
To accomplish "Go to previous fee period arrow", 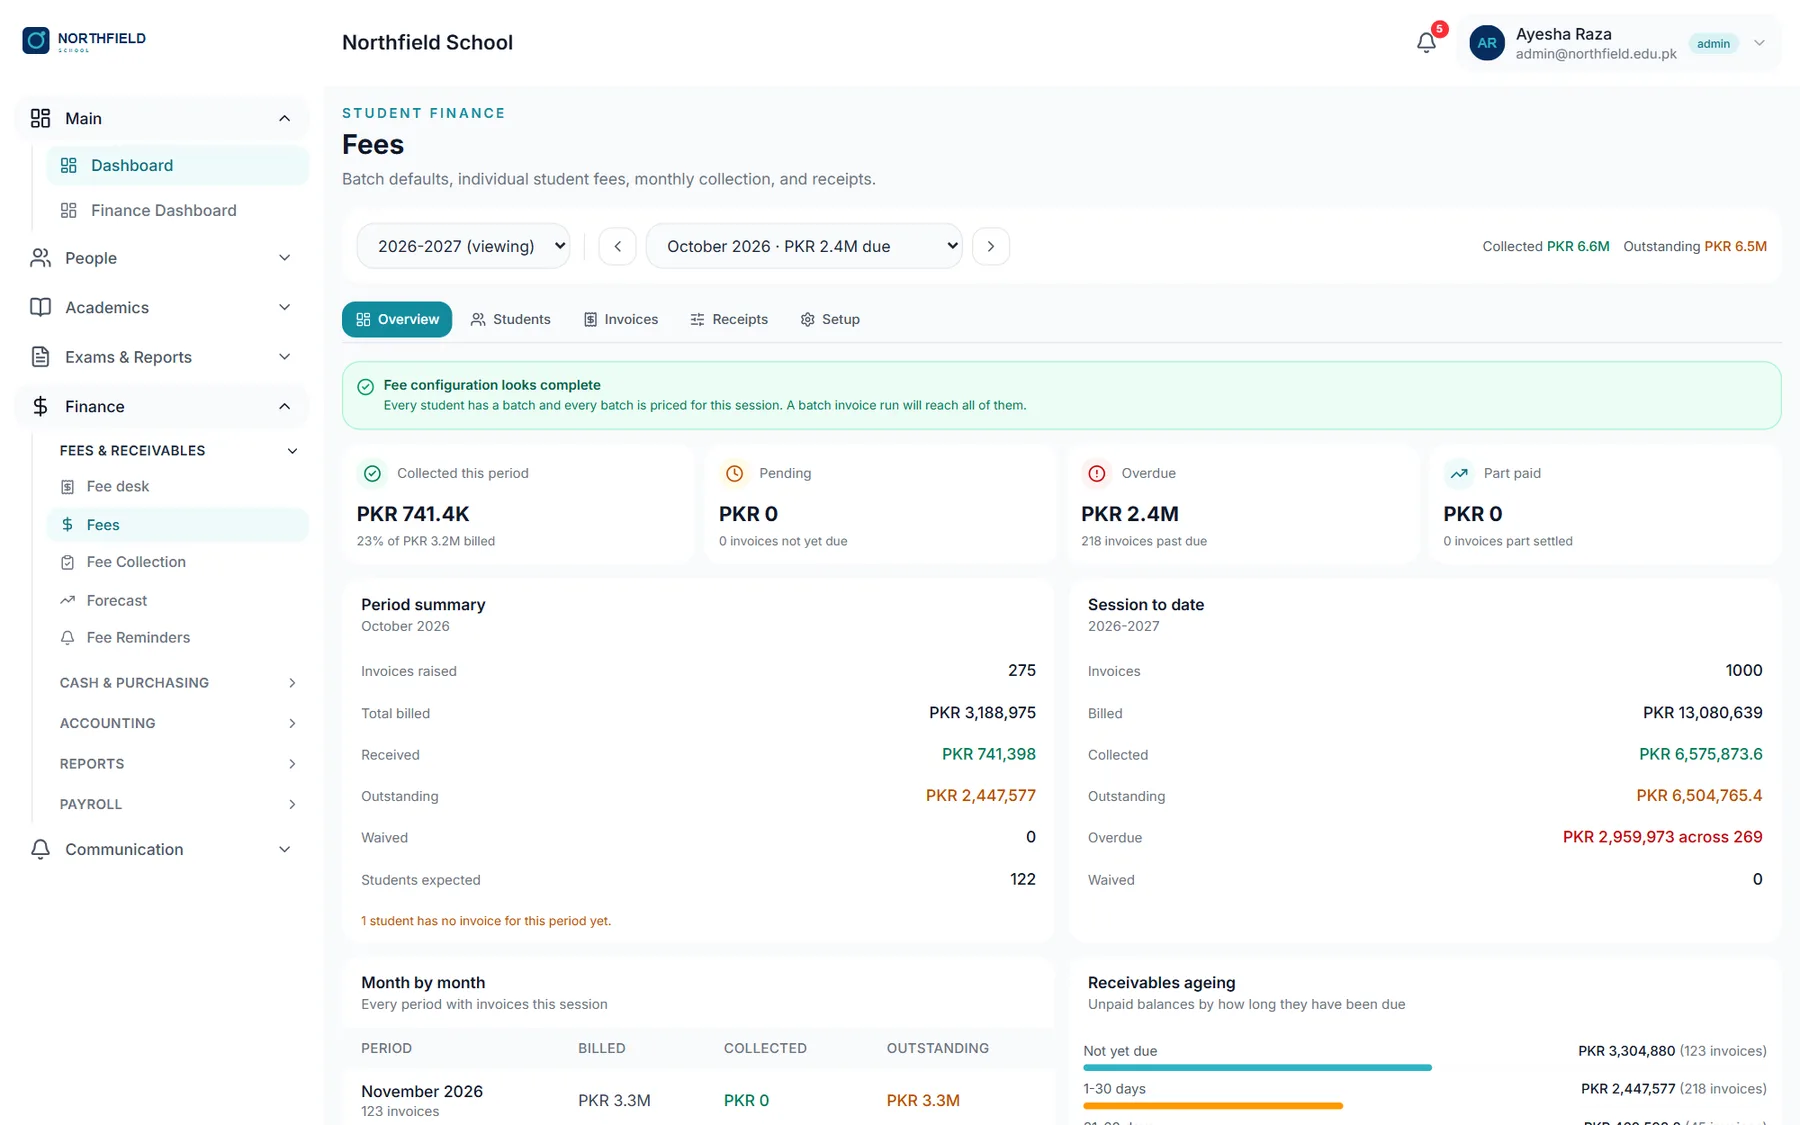I will tap(617, 246).
